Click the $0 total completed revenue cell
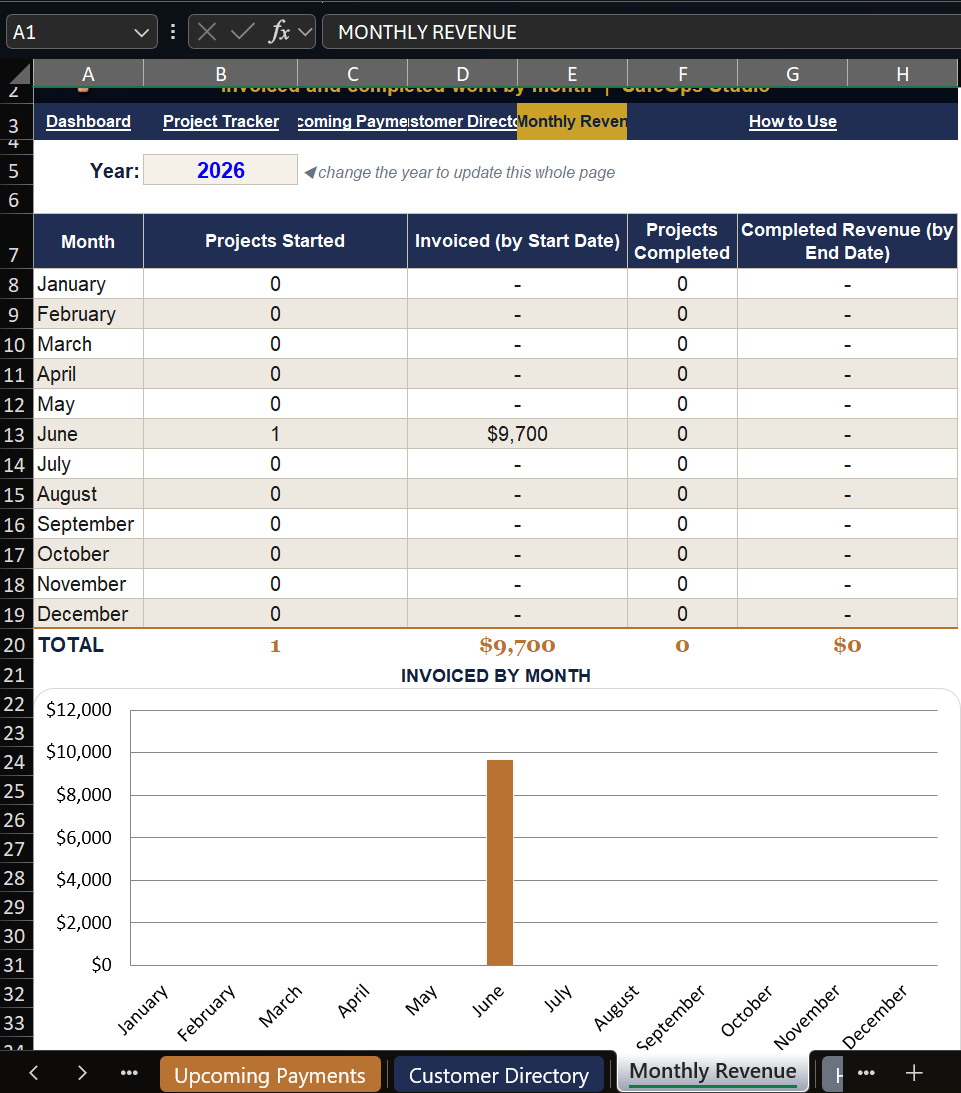The image size is (961, 1093). pyautogui.click(x=847, y=645)
